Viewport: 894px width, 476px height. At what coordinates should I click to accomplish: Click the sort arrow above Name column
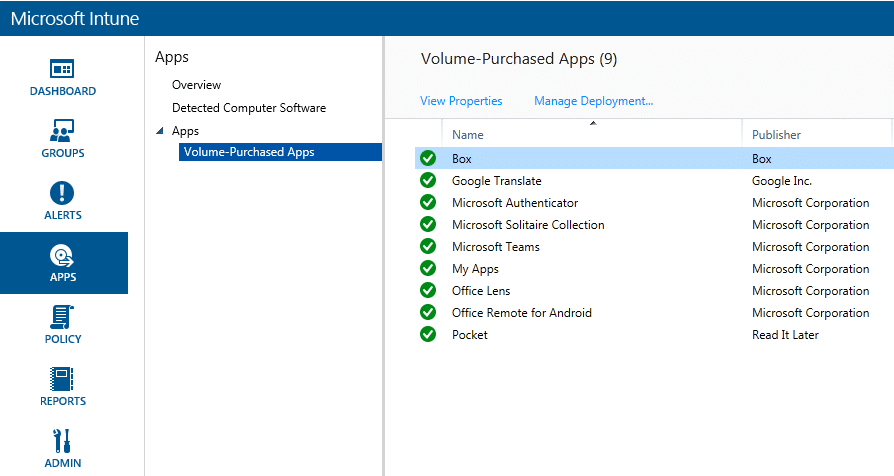pyautogui.click(x=593, y=123)
